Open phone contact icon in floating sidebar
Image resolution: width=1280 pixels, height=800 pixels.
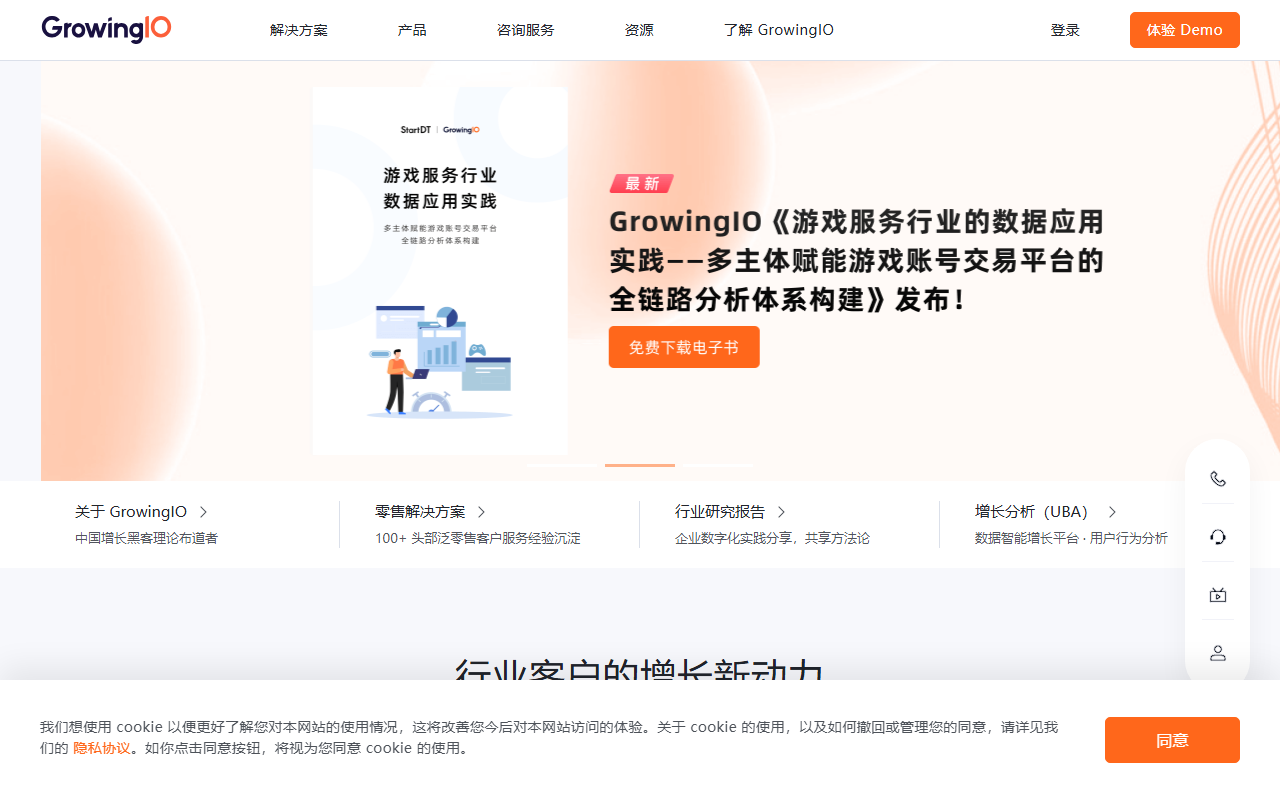click(1217, 479)
